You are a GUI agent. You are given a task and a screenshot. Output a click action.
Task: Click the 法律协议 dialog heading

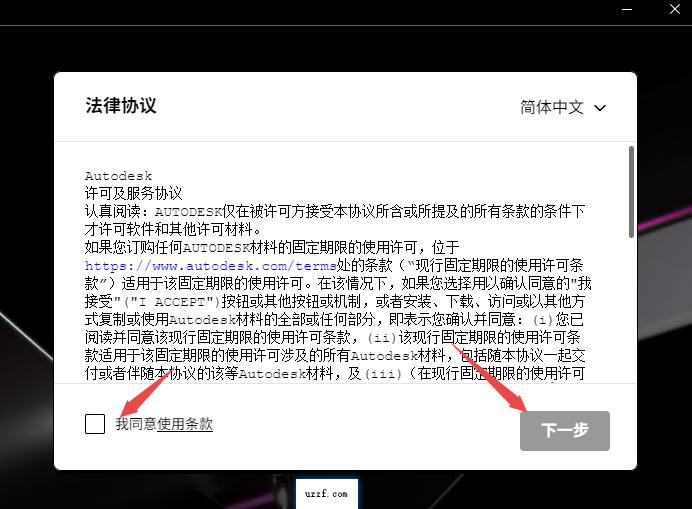coord(121,106)
